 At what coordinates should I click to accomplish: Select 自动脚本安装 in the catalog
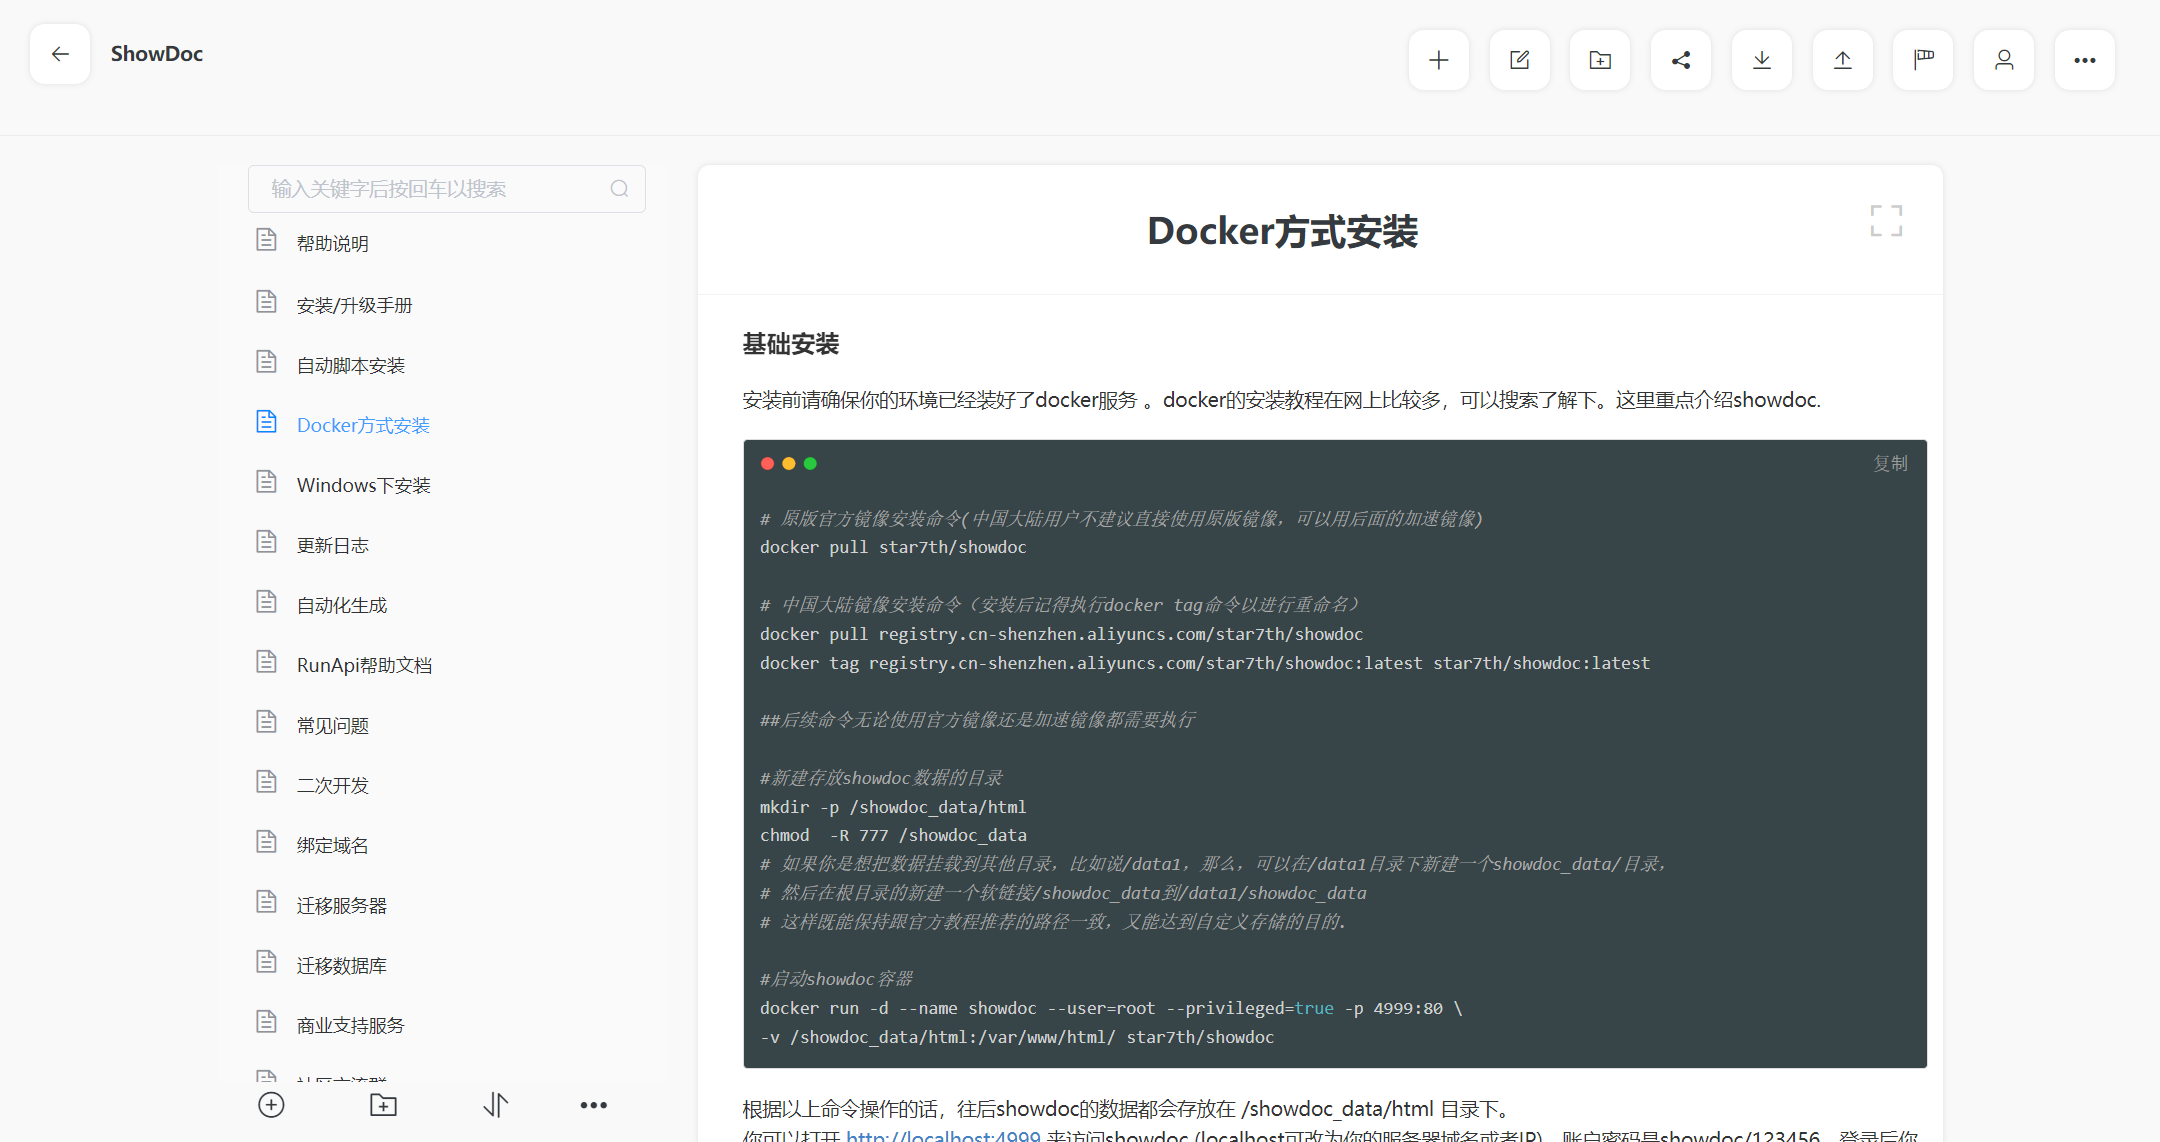tap(350, 365)
